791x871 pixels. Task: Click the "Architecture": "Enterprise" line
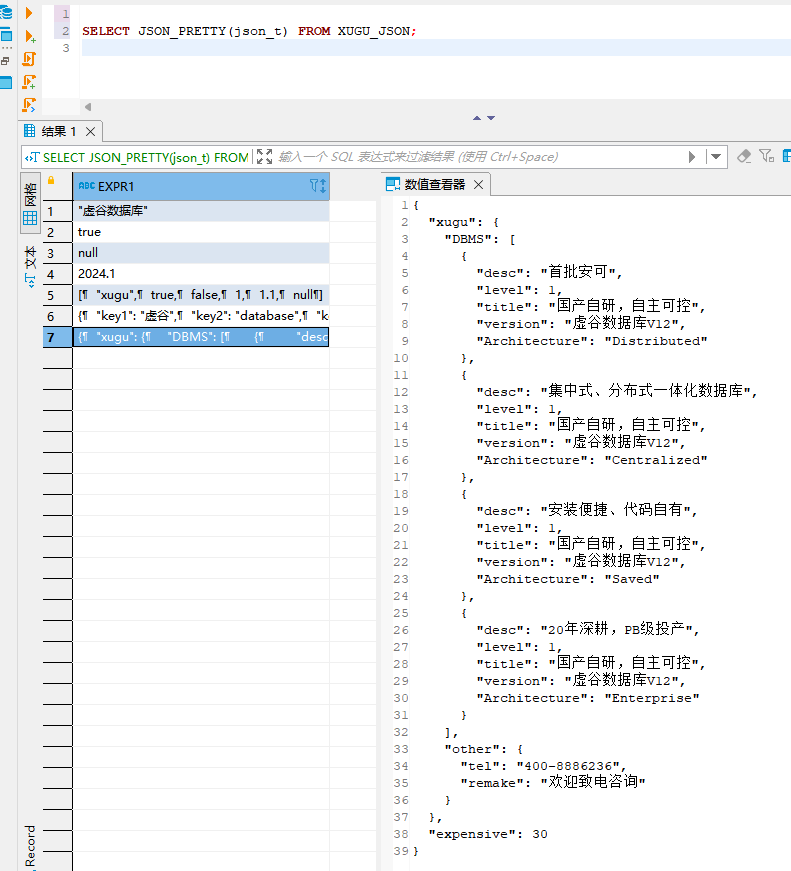[x=588, y=698]
